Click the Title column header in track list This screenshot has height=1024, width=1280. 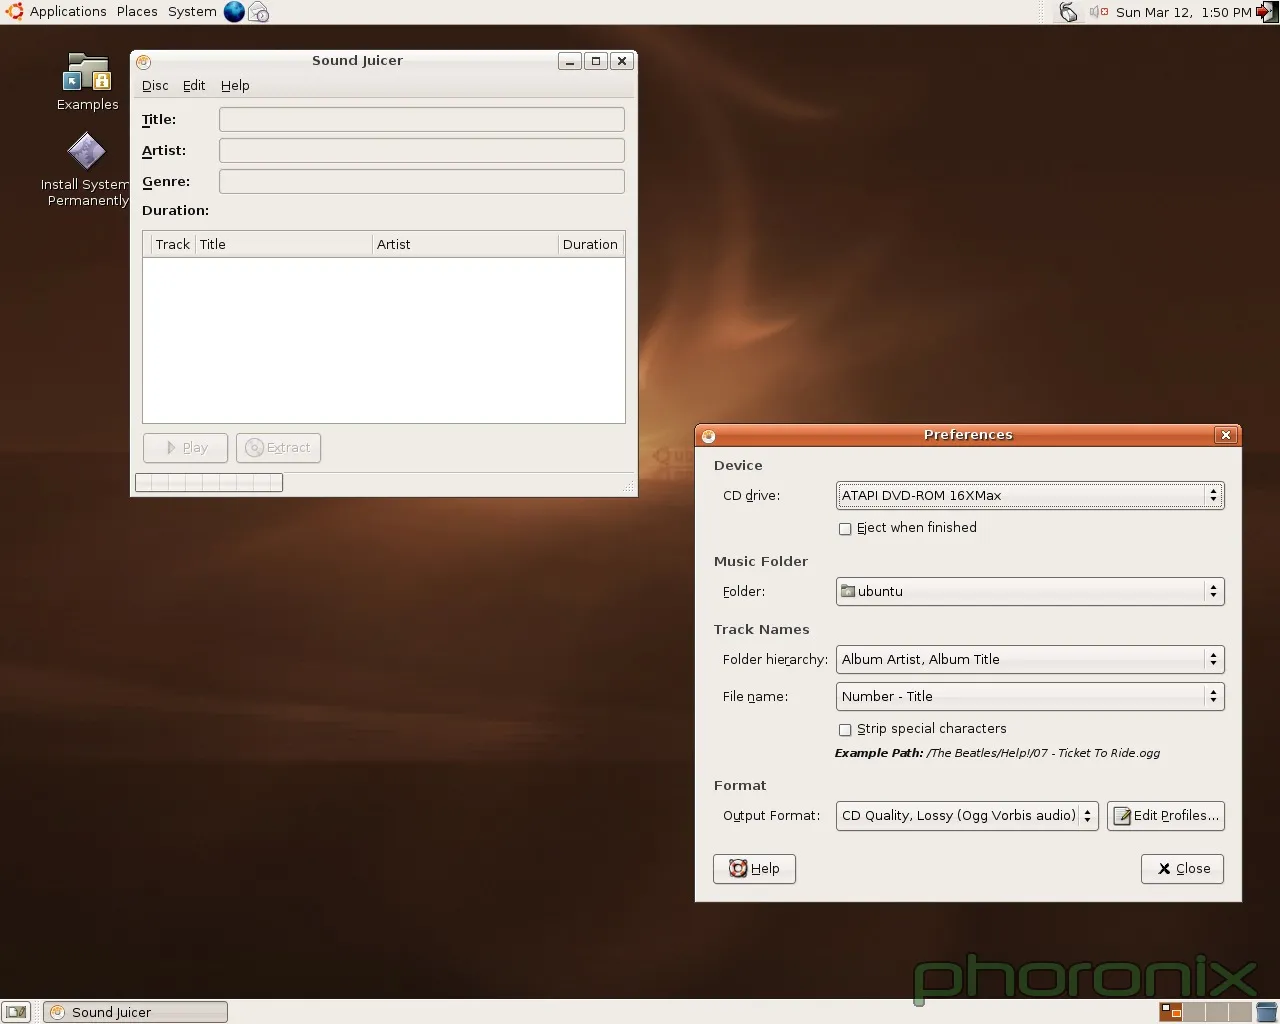click(x=282, y=245)
